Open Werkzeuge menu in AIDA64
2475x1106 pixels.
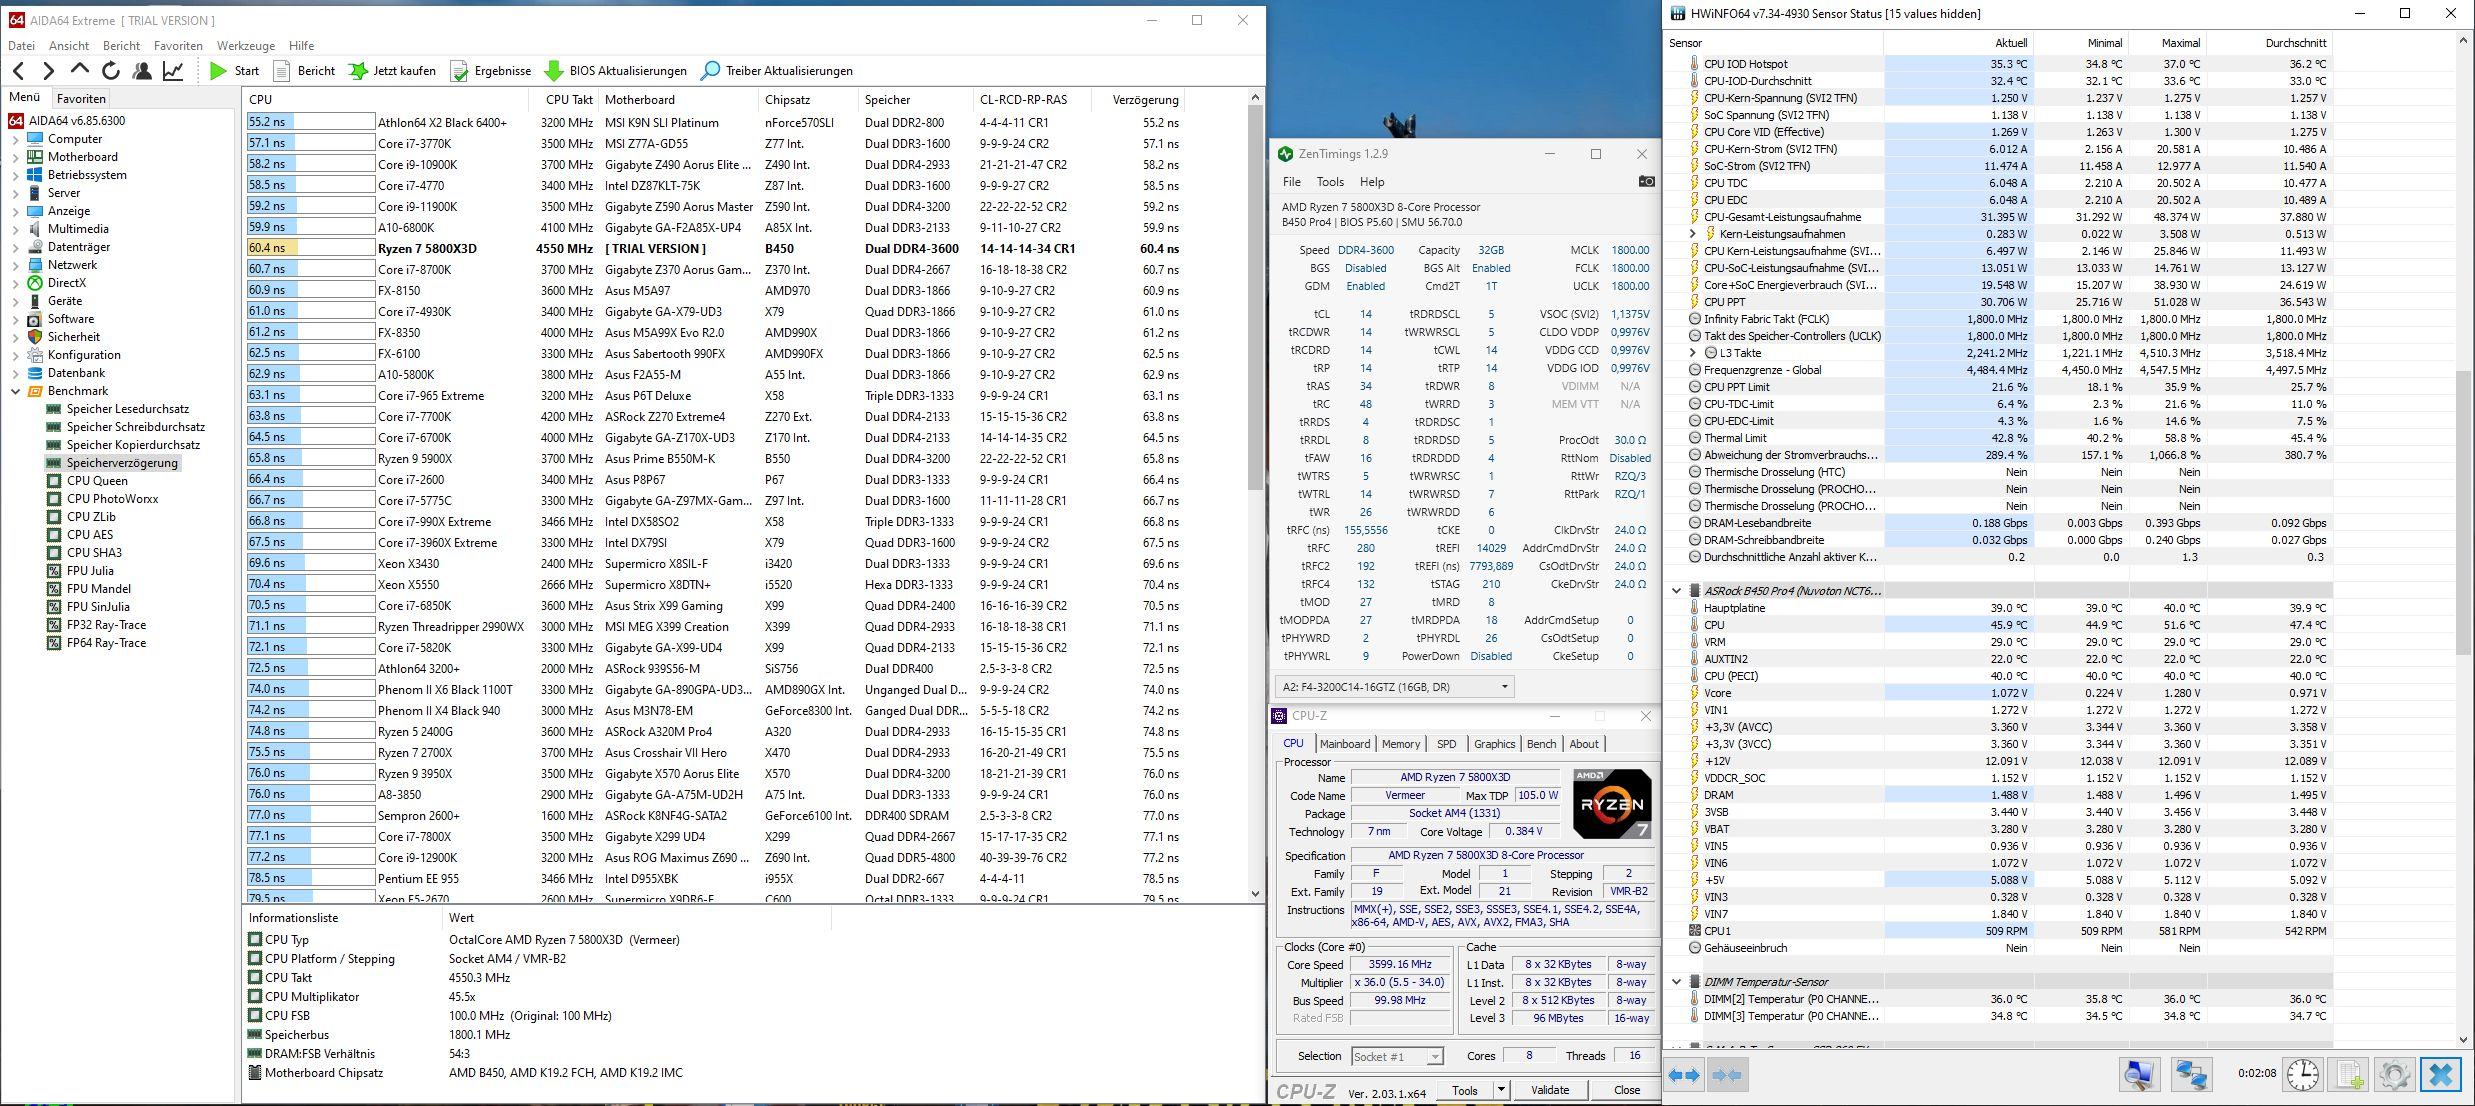246,46
